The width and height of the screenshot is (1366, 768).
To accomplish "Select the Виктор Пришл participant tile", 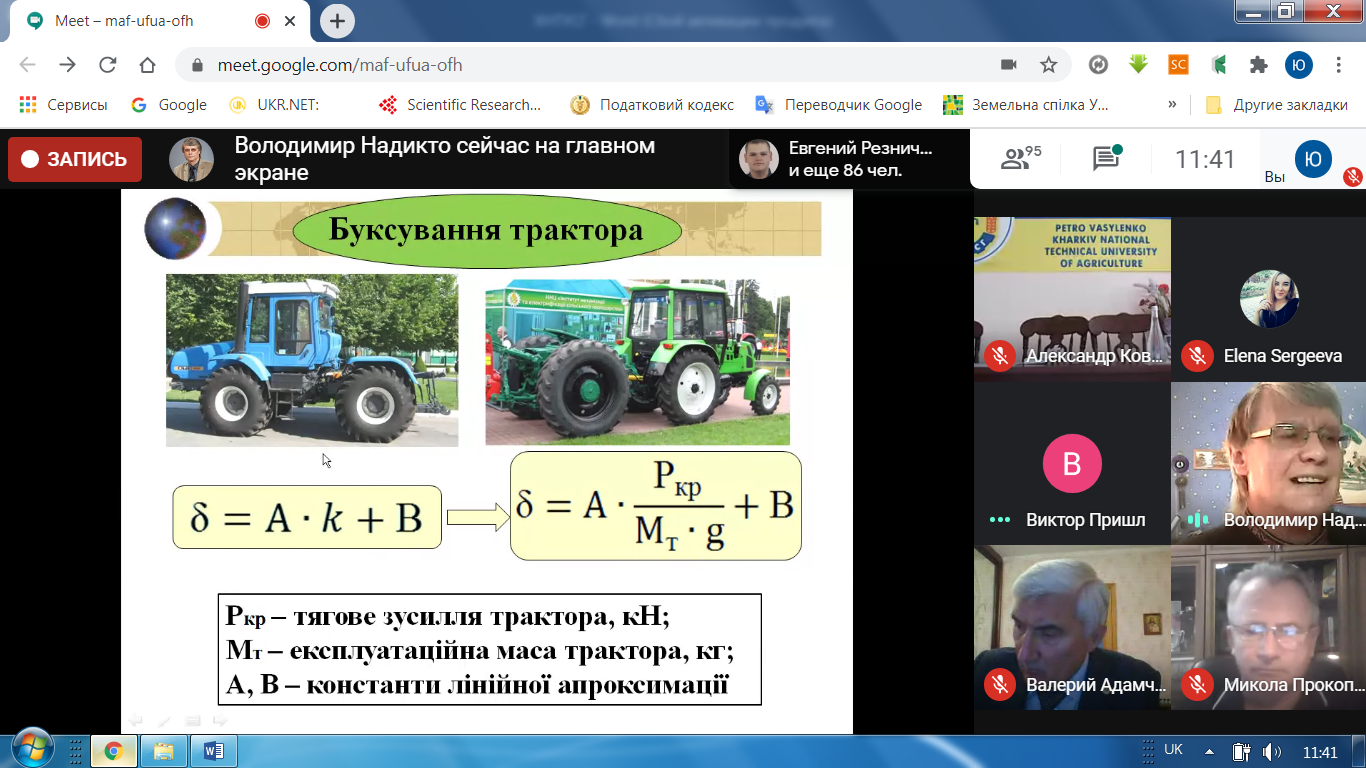I will pyautogui.click(x=1073, y=464).
